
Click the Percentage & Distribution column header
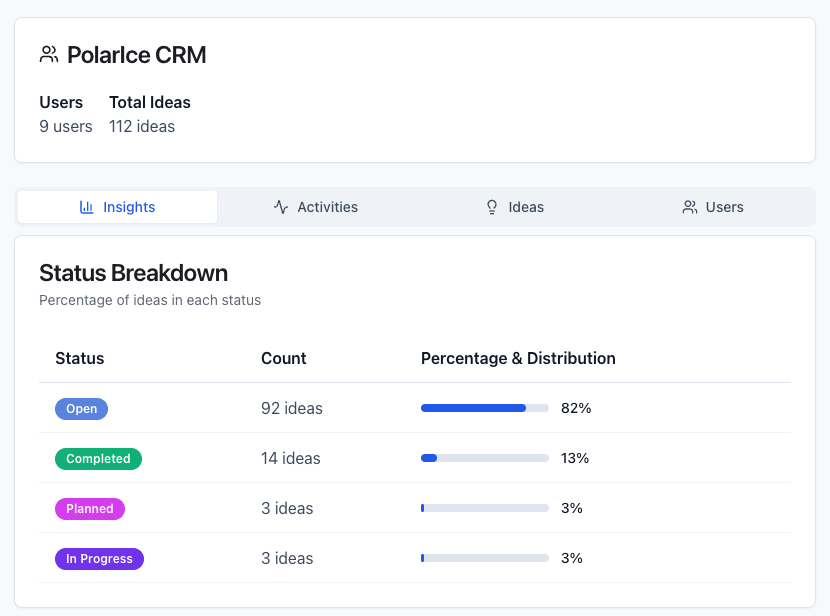(518, 358)
